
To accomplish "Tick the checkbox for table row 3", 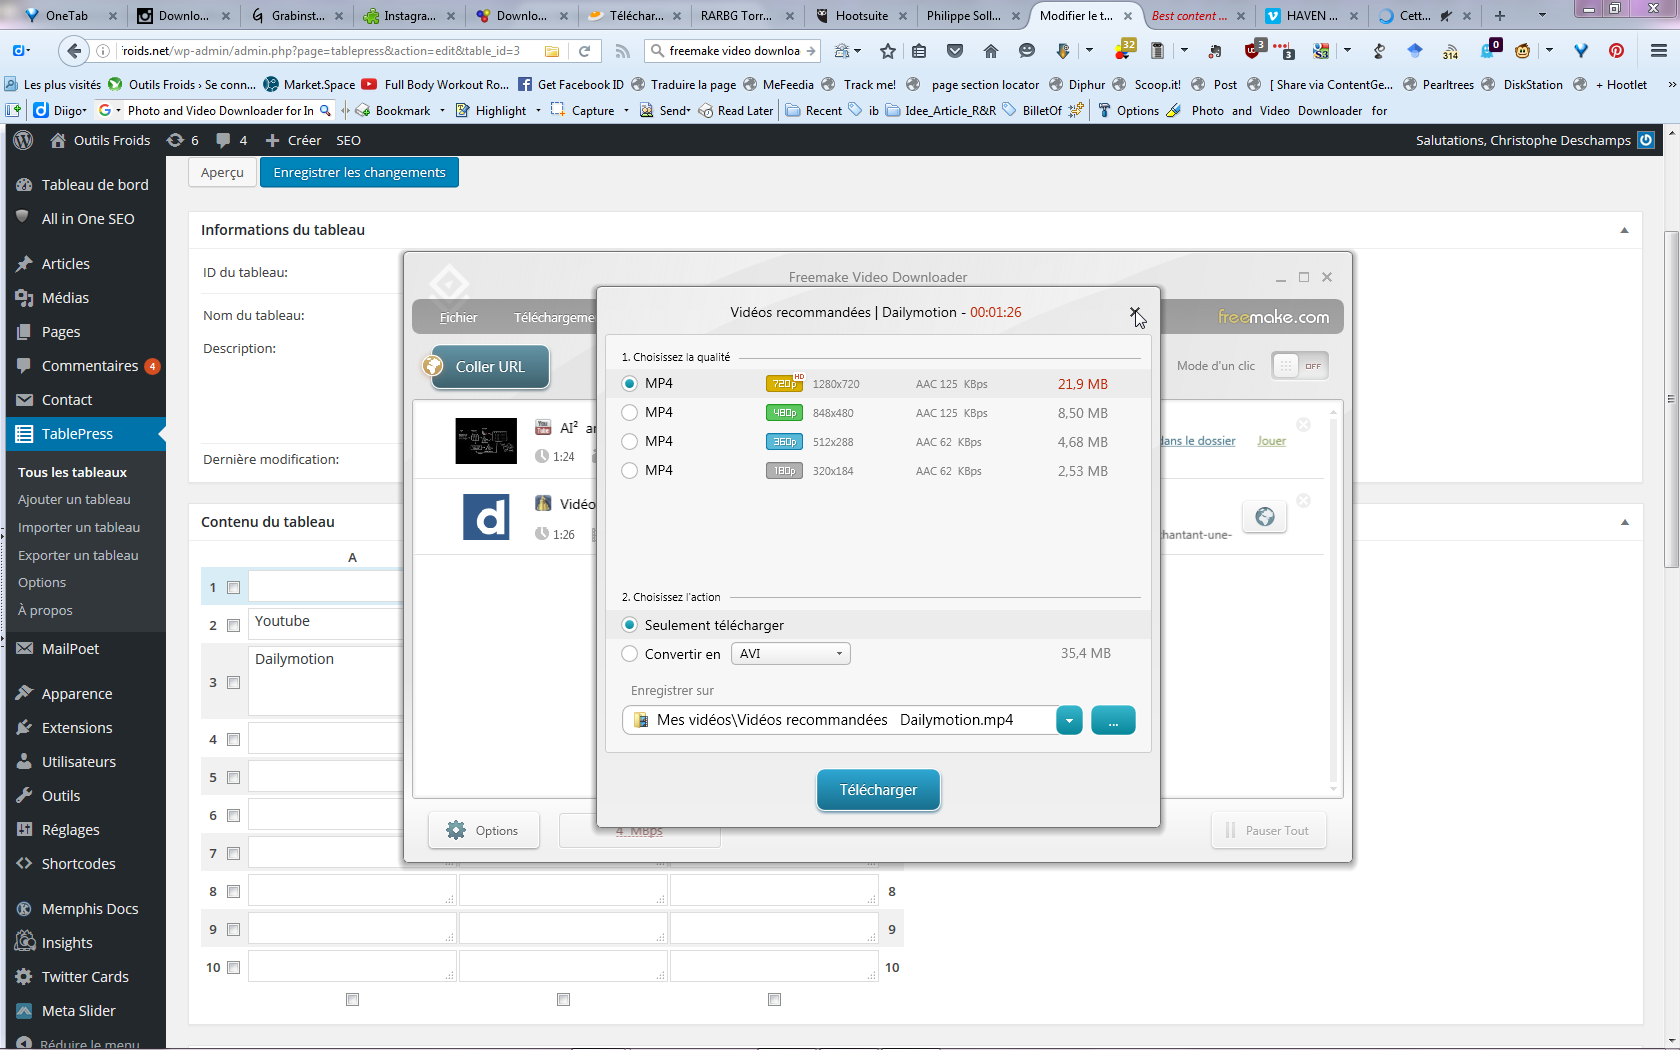I will [234, 683].
